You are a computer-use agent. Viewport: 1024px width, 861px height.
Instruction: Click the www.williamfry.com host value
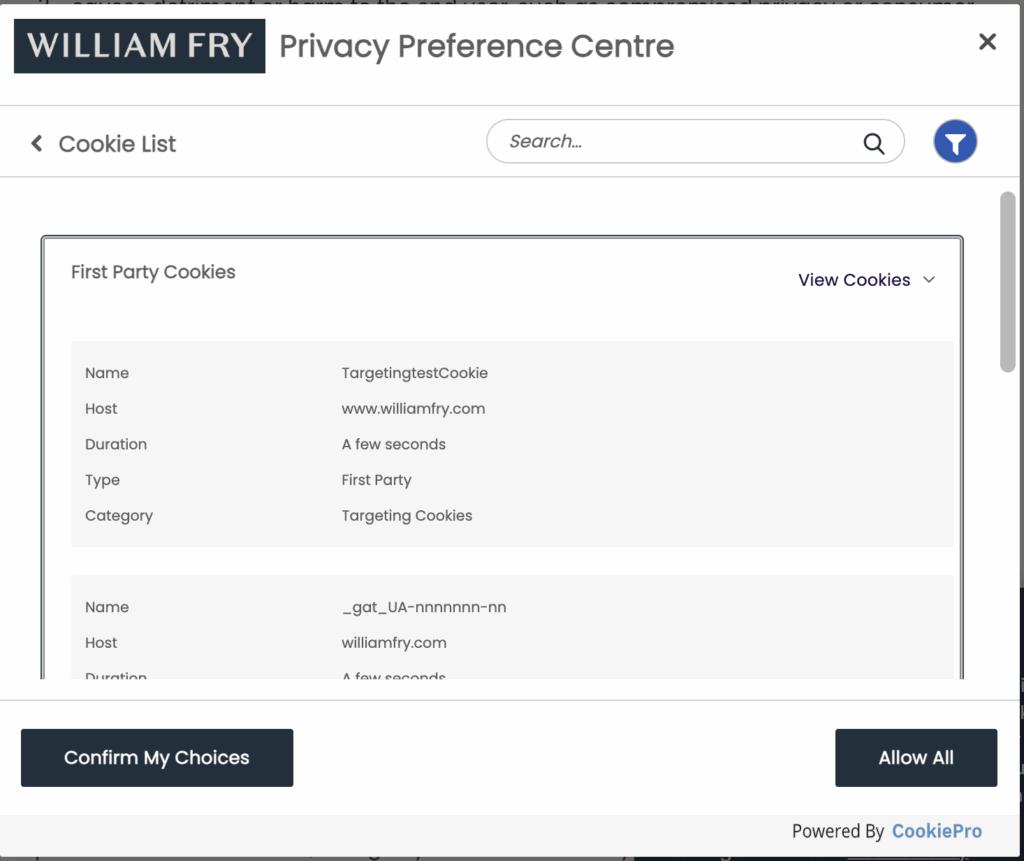click(413, 409)
